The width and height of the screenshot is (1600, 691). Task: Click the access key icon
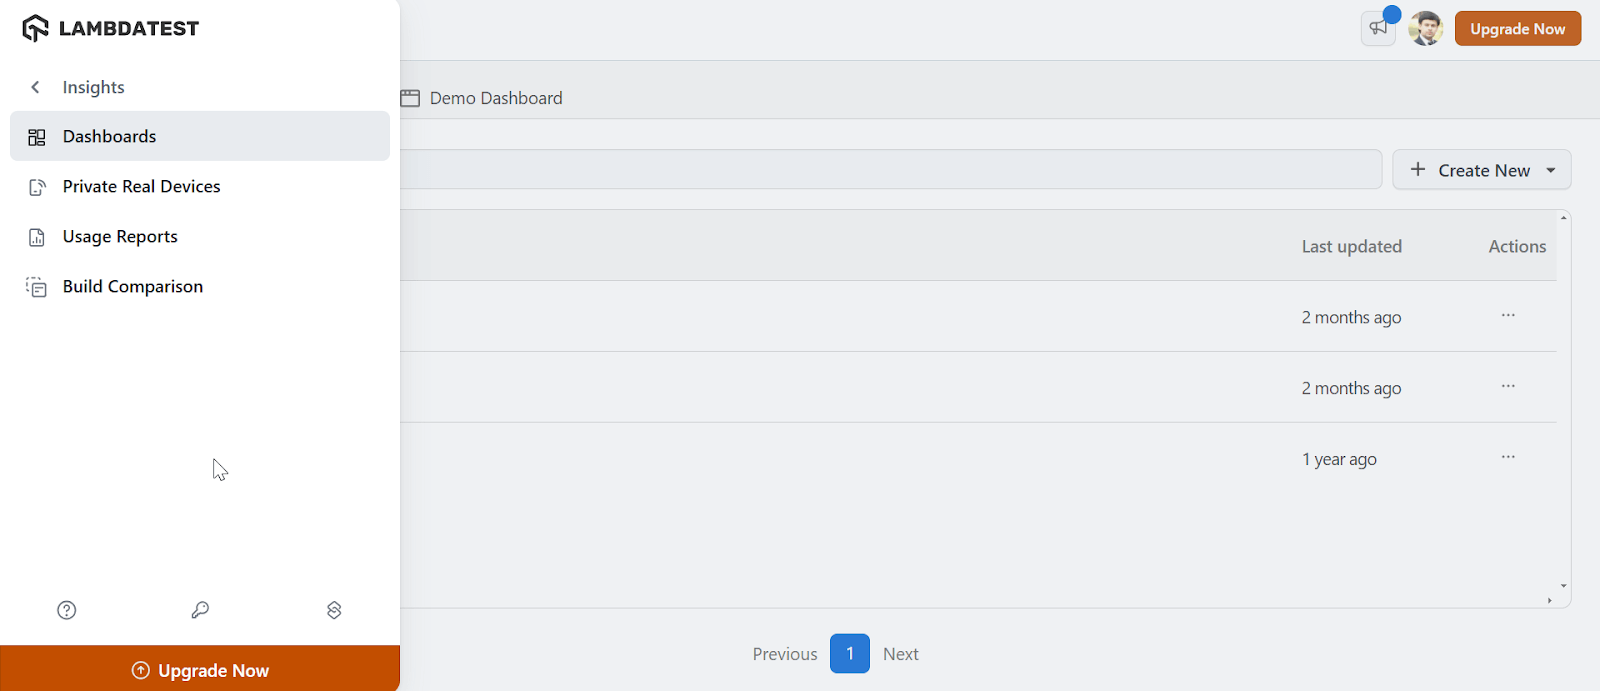[x=200, y=610]
